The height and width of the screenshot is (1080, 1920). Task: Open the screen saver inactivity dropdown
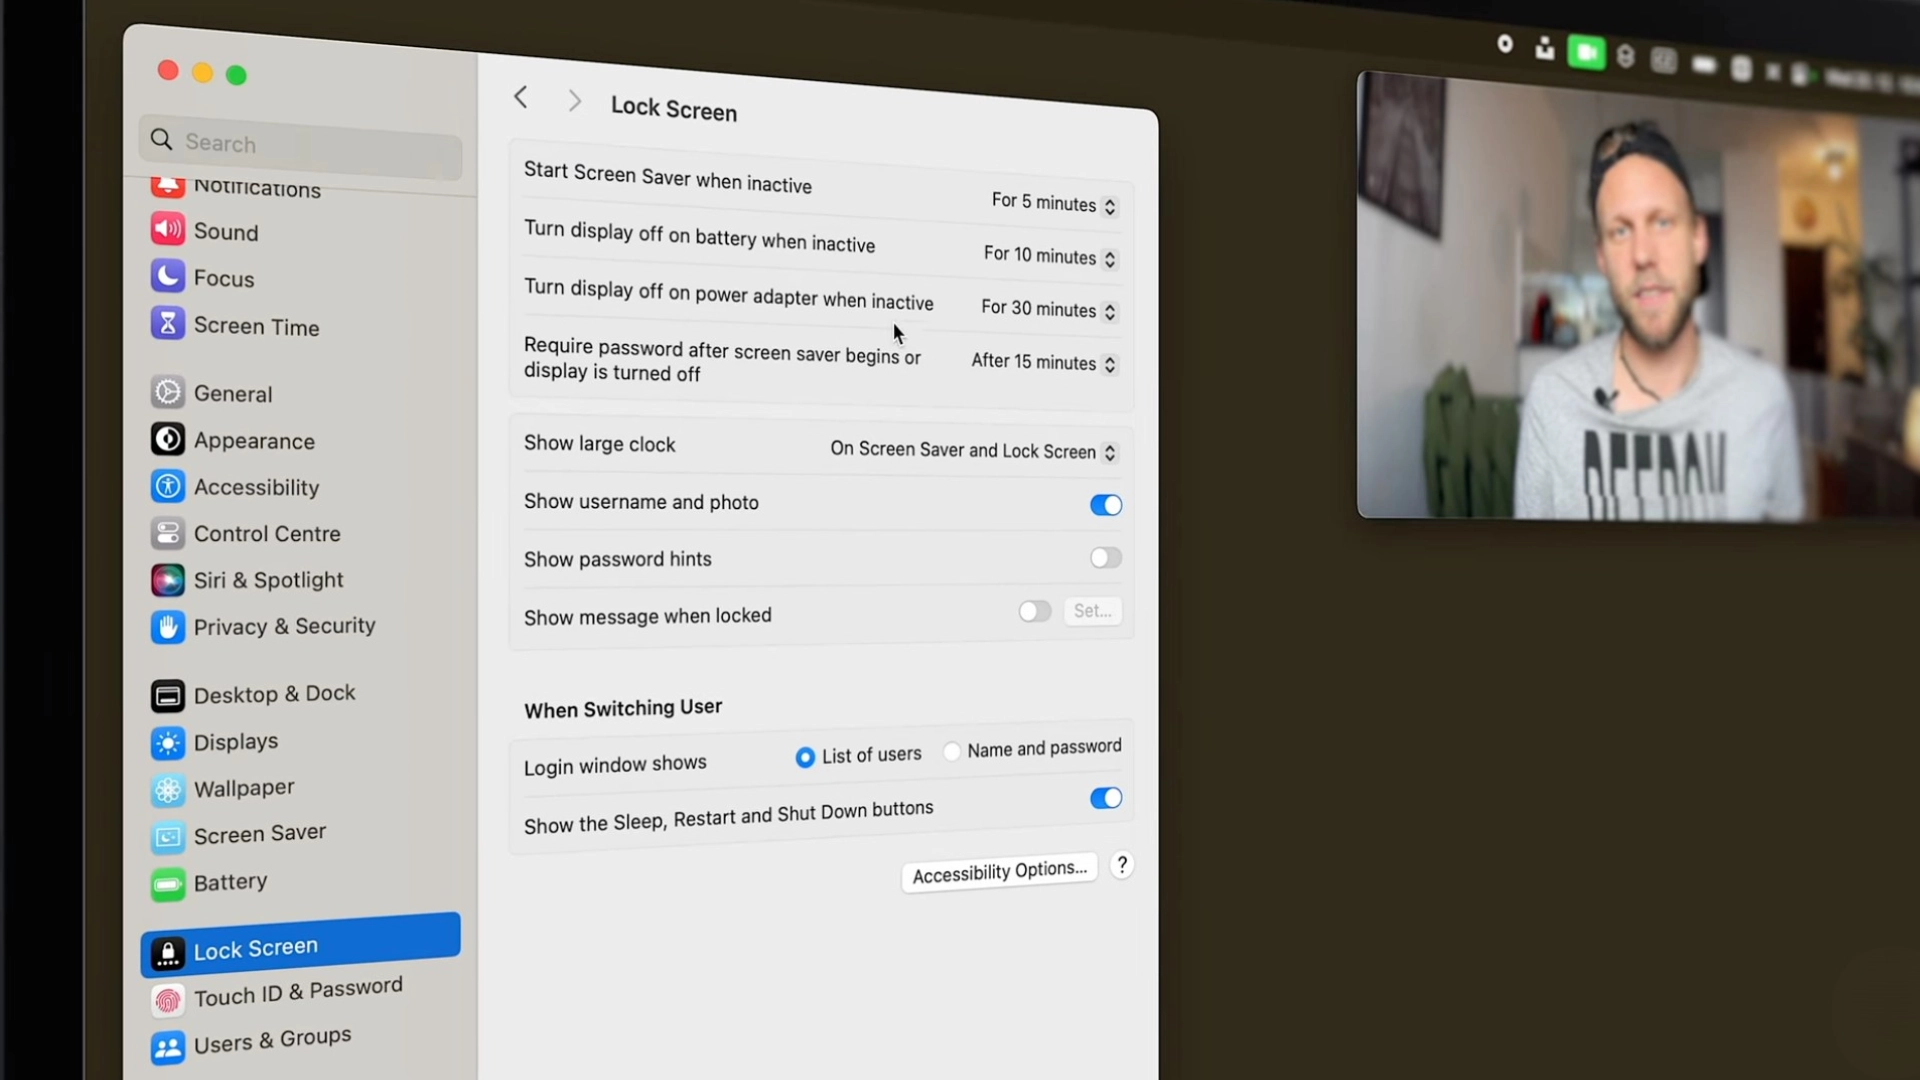tap(1051, 204)
